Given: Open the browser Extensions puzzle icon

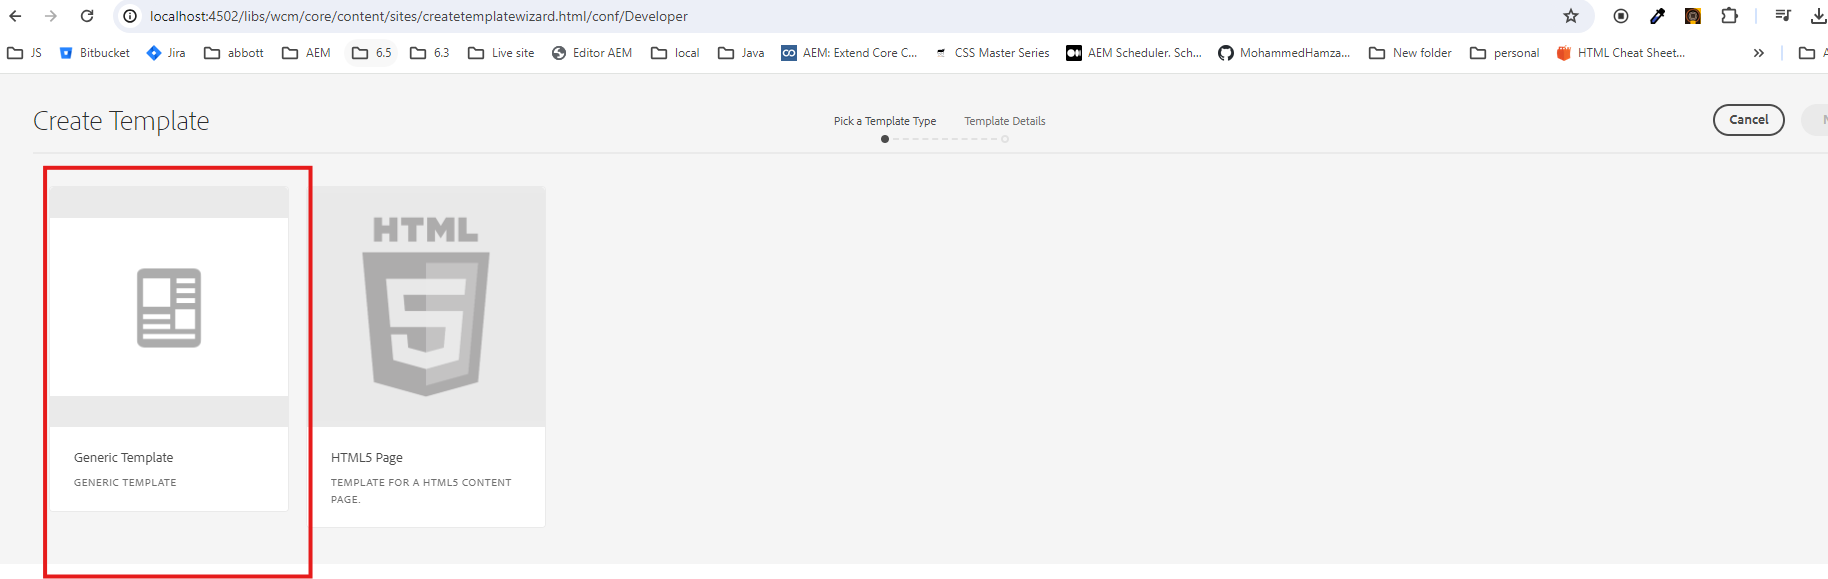Looking at the screenshot, I should pos(1729,16).
